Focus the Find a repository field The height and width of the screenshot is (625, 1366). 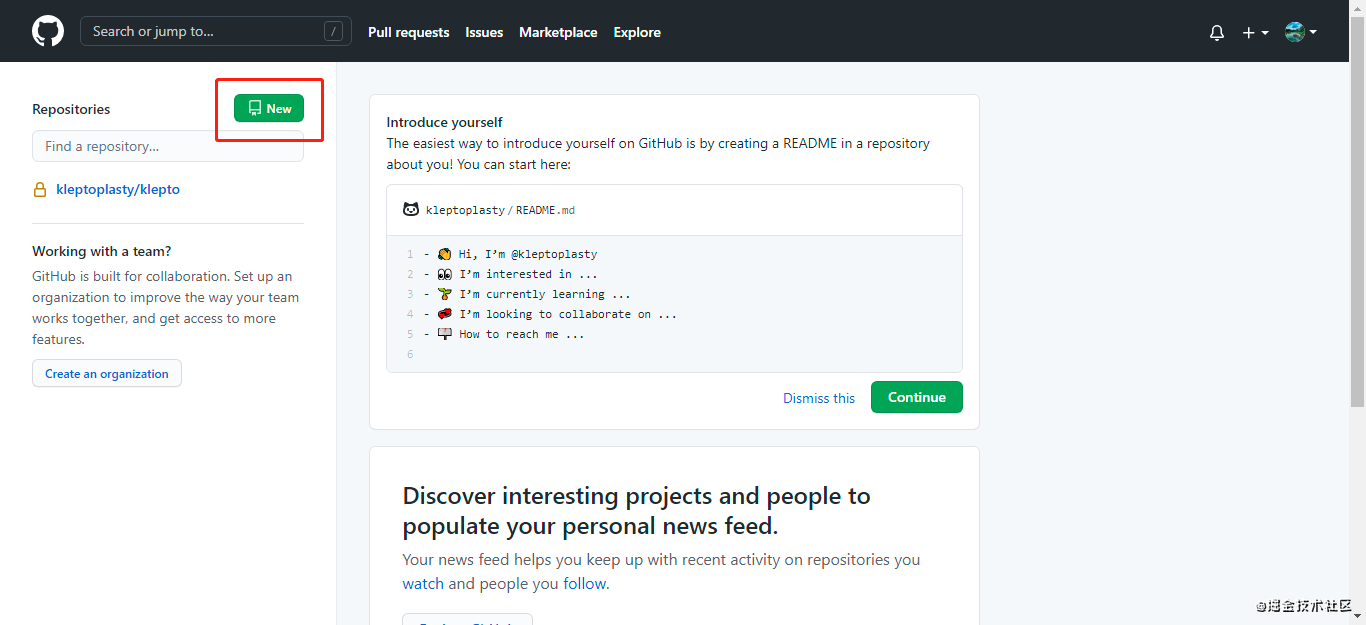168,146
